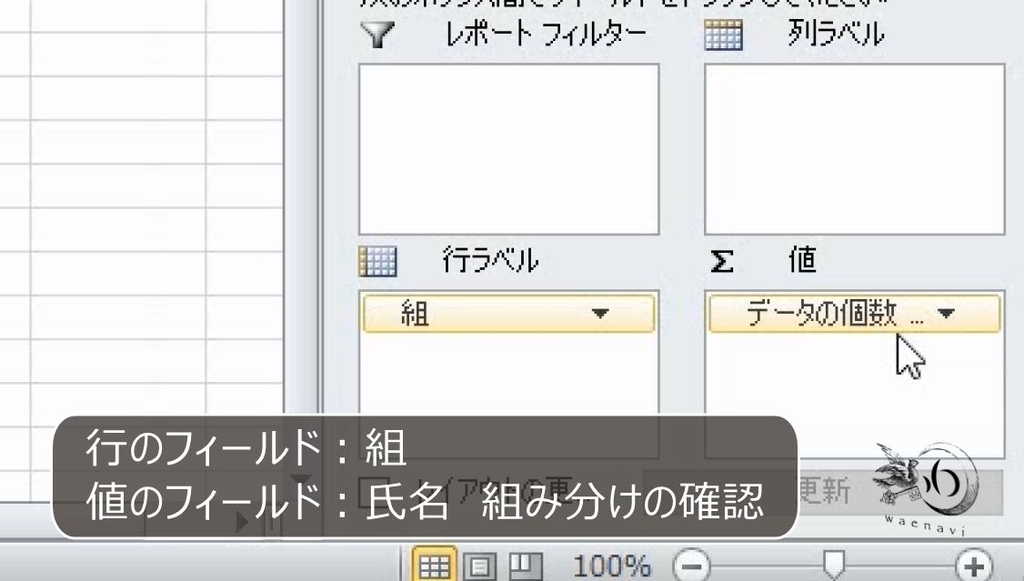Click the zoom in plus button

(974, 565)
